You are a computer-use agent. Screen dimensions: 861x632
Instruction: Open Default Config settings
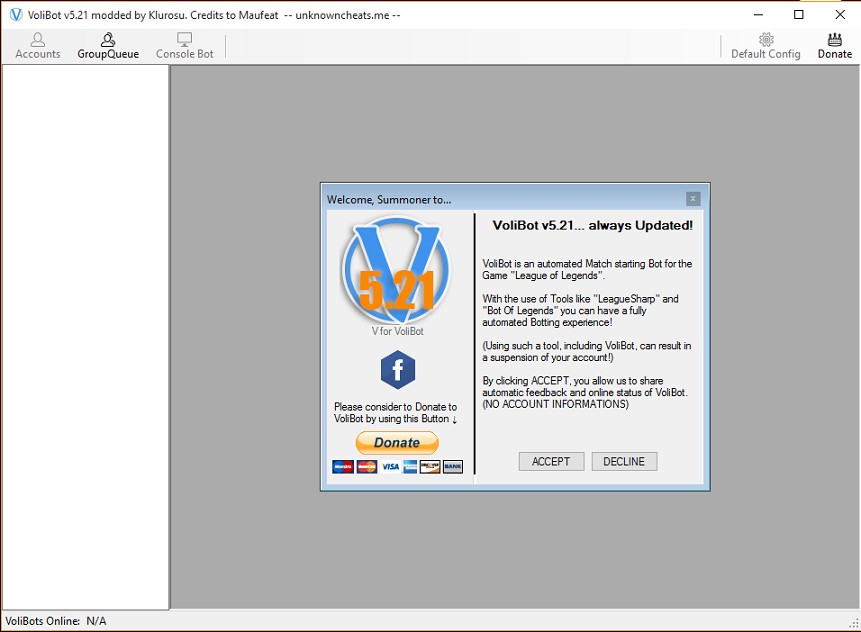coord(765,46)
